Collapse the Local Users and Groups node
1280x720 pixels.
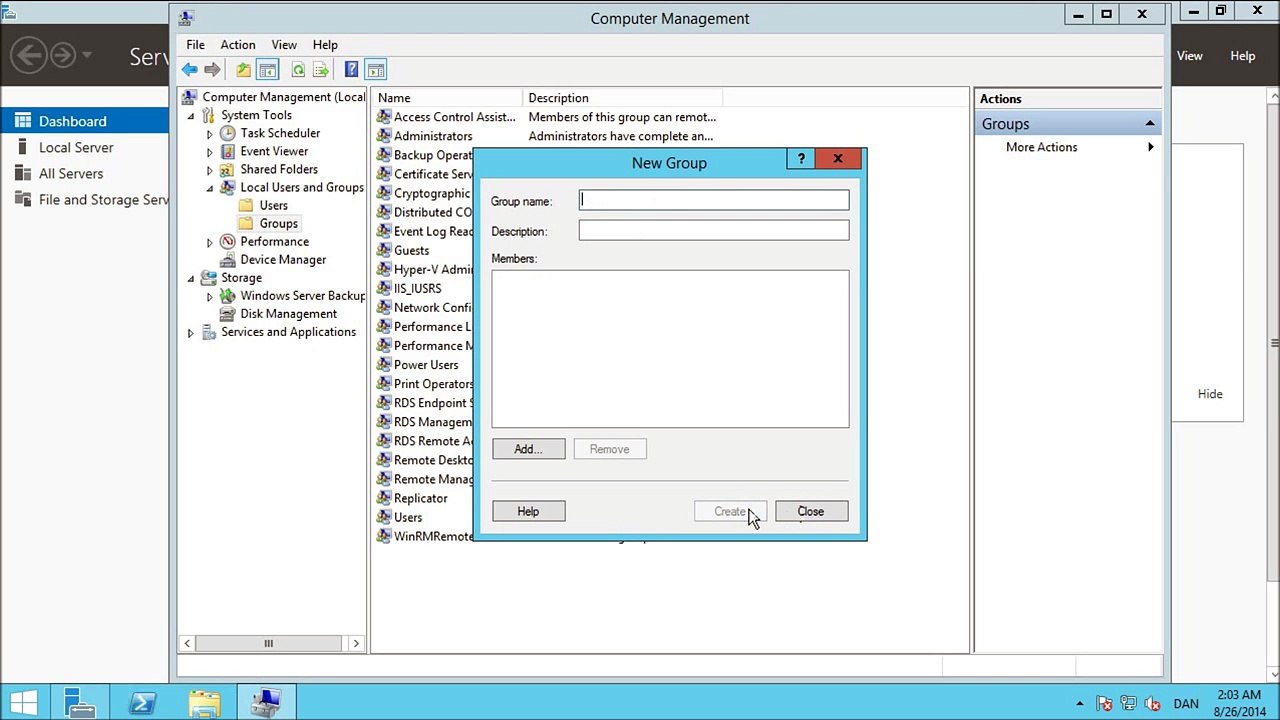tap(210, 188)
